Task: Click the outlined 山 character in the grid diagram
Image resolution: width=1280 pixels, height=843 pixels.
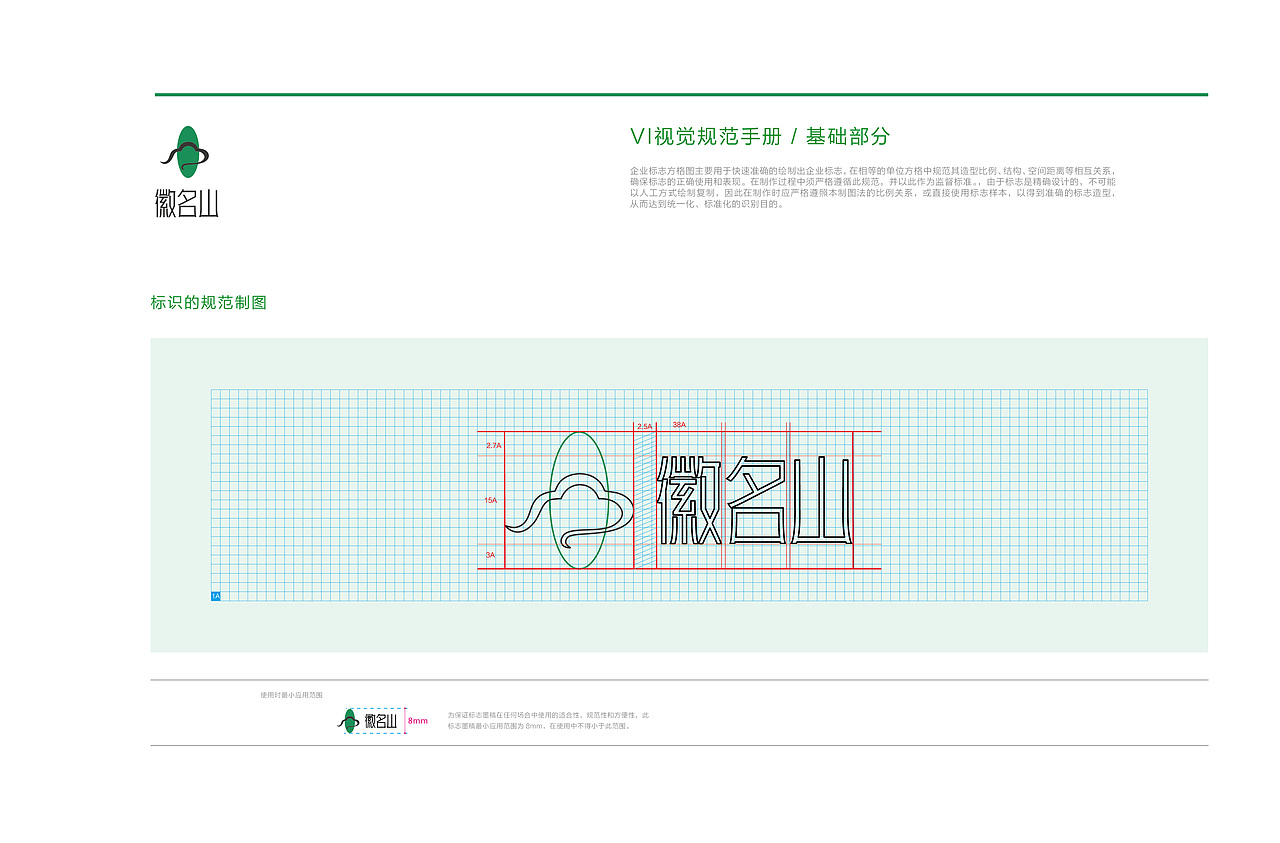Action: tap(822, 500)
